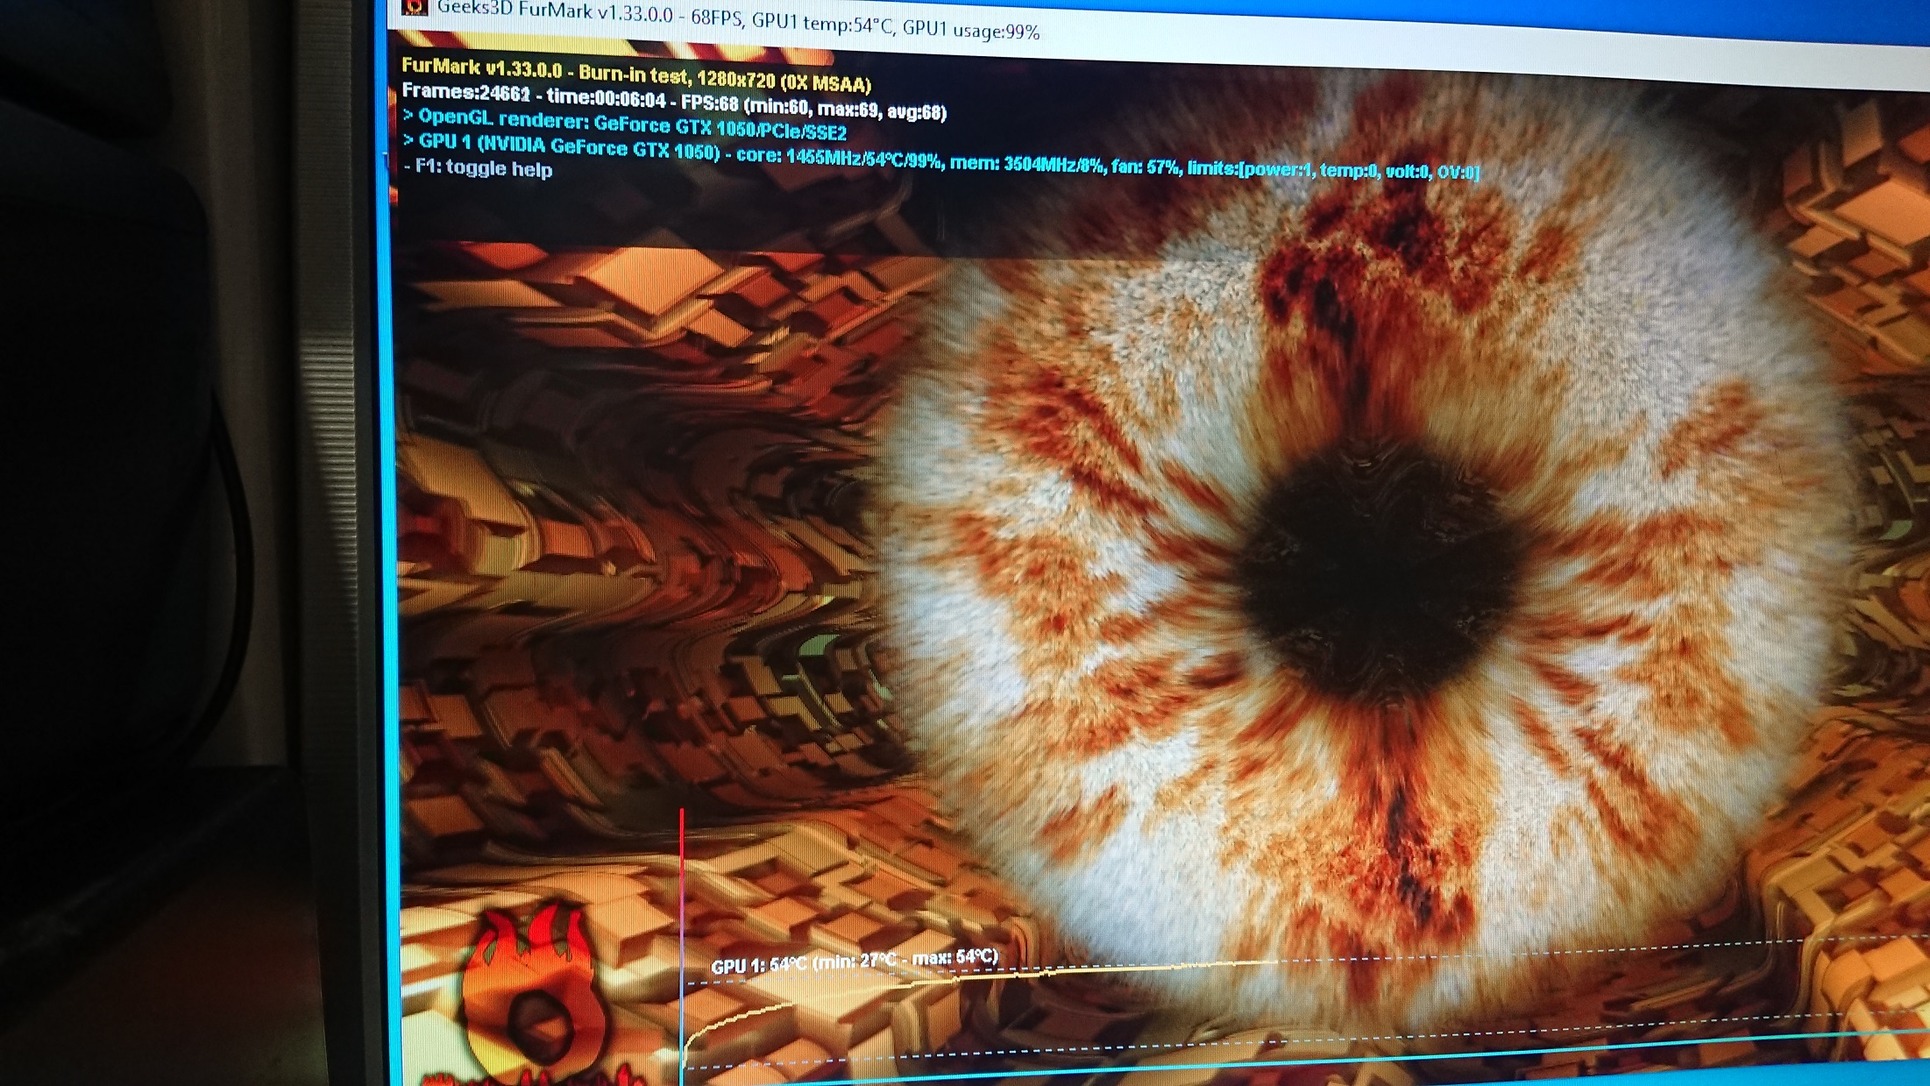Click the limits power/temp/volt readout

click(1333, 170)
